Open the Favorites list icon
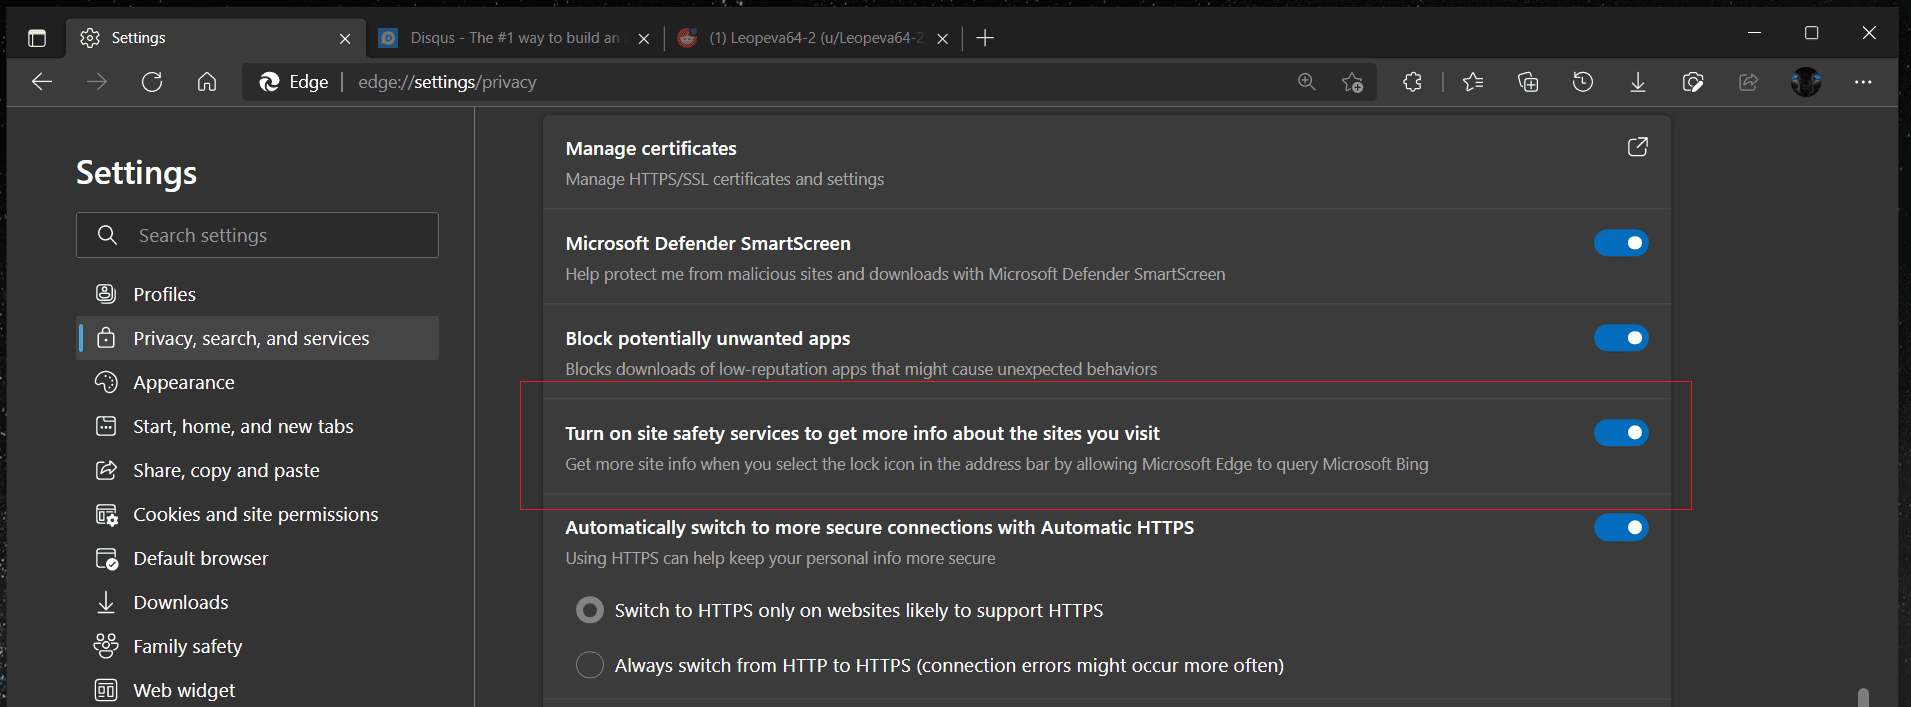The image size is (1911, 707). (x=1473, y=82)
